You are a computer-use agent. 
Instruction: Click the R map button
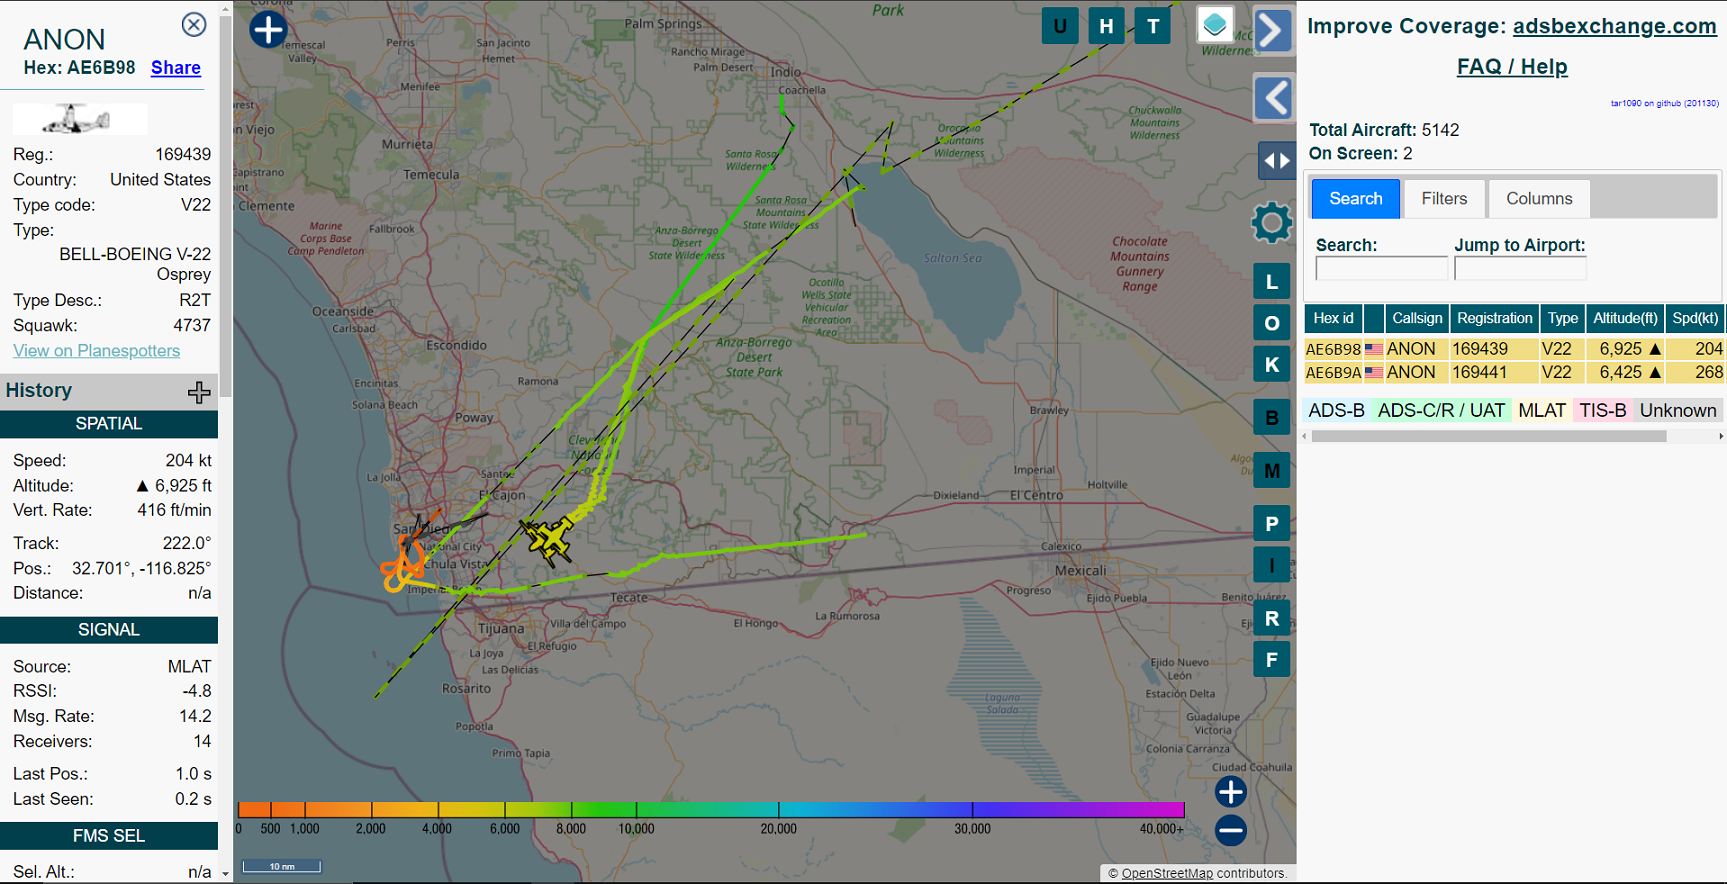[1272, 618]
